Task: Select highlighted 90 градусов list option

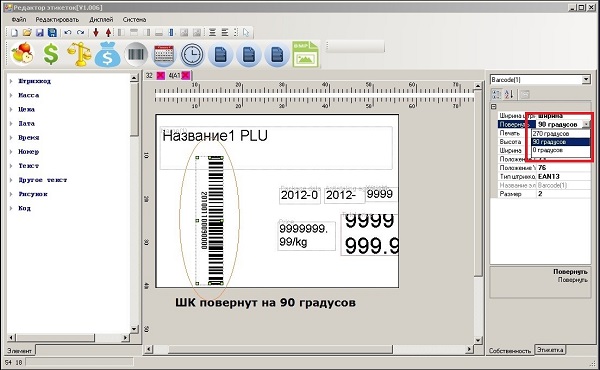Action: coord(561,142)
